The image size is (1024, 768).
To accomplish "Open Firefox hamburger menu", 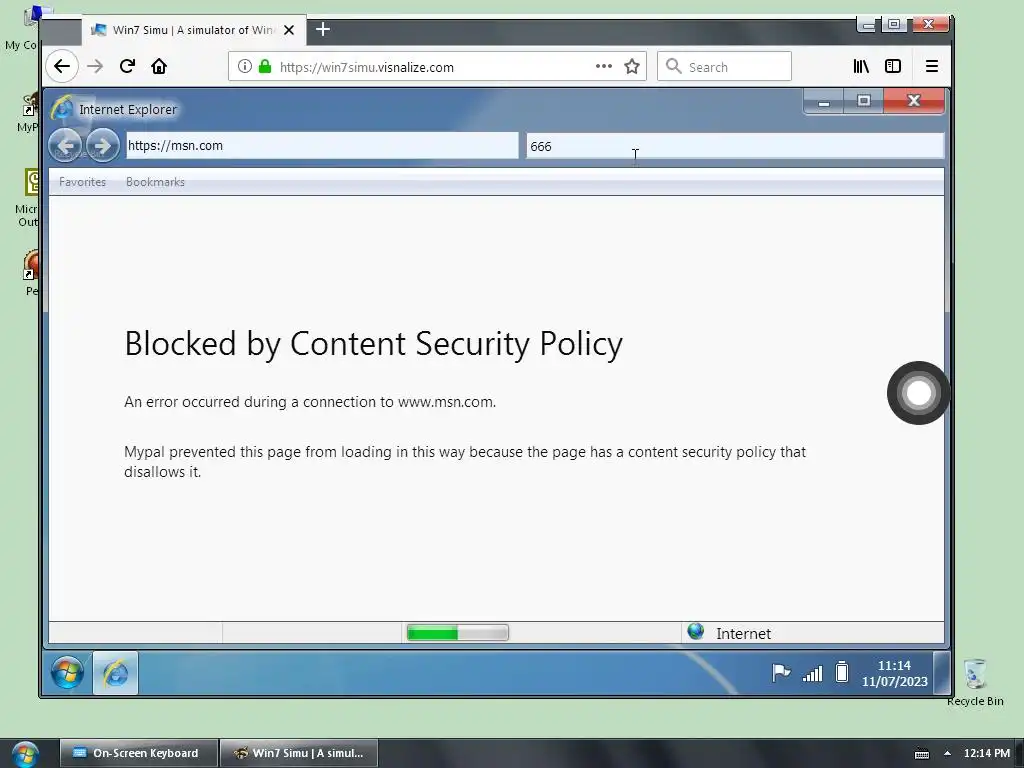I will point(932,66).
